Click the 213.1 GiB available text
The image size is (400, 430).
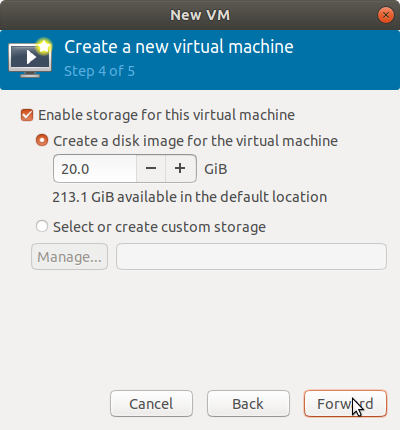pyautogui.click(x=189, y=197)
